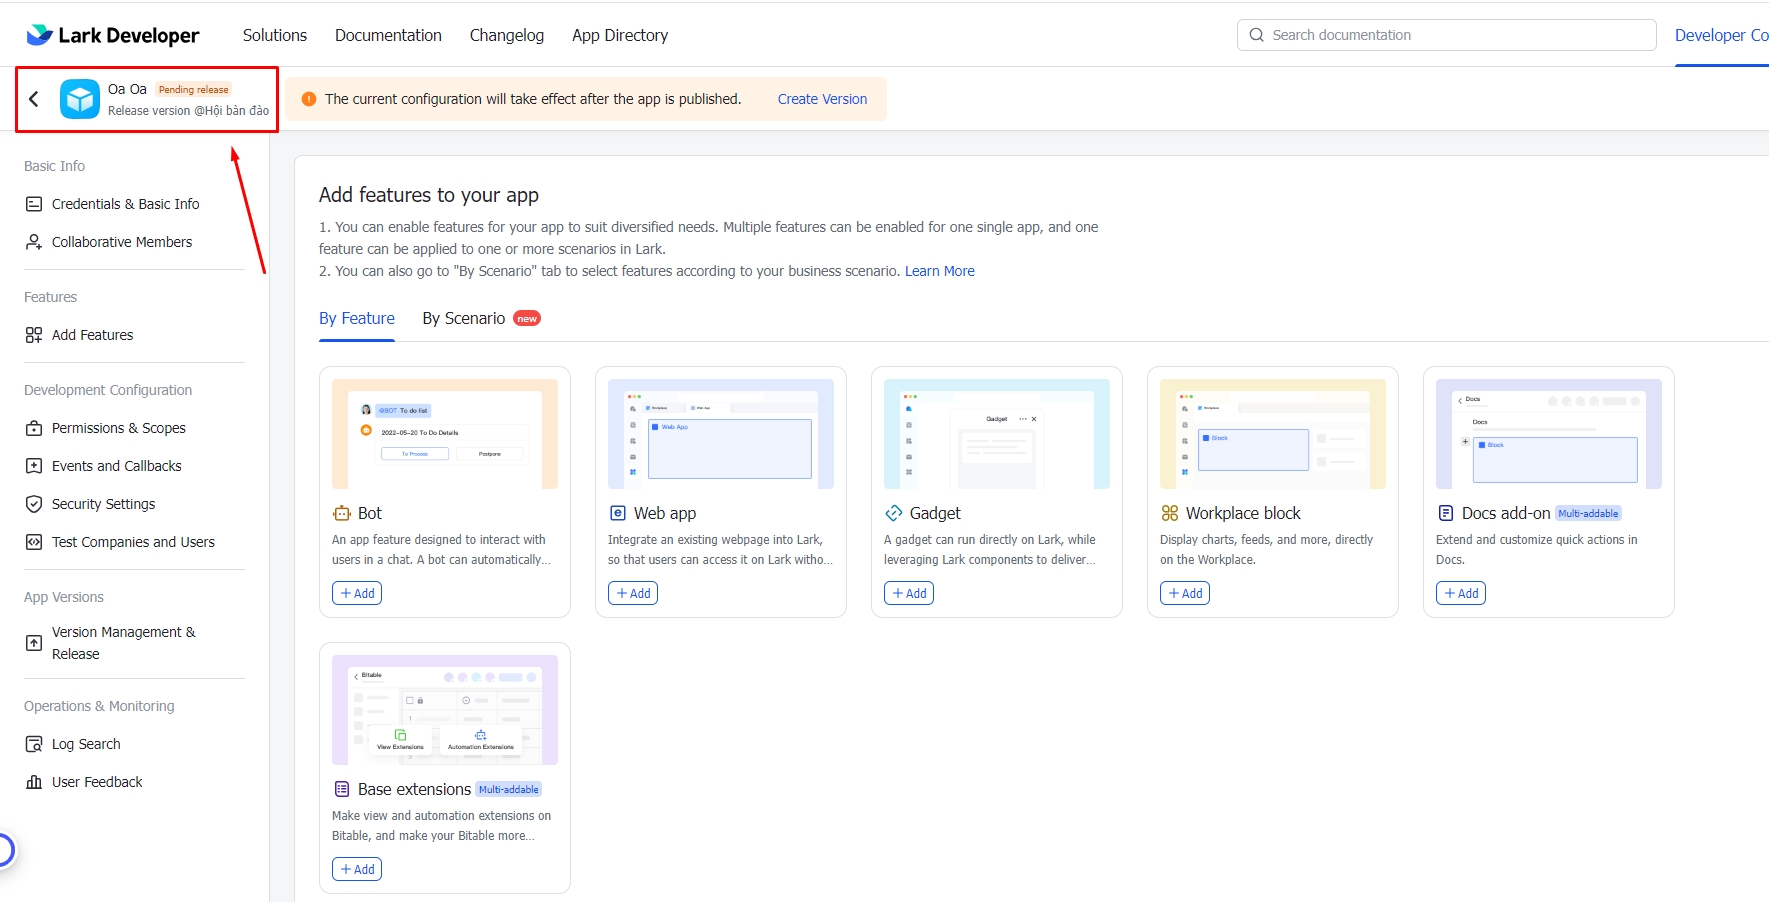Click the Security Settings shield icon

pos(34,504)
